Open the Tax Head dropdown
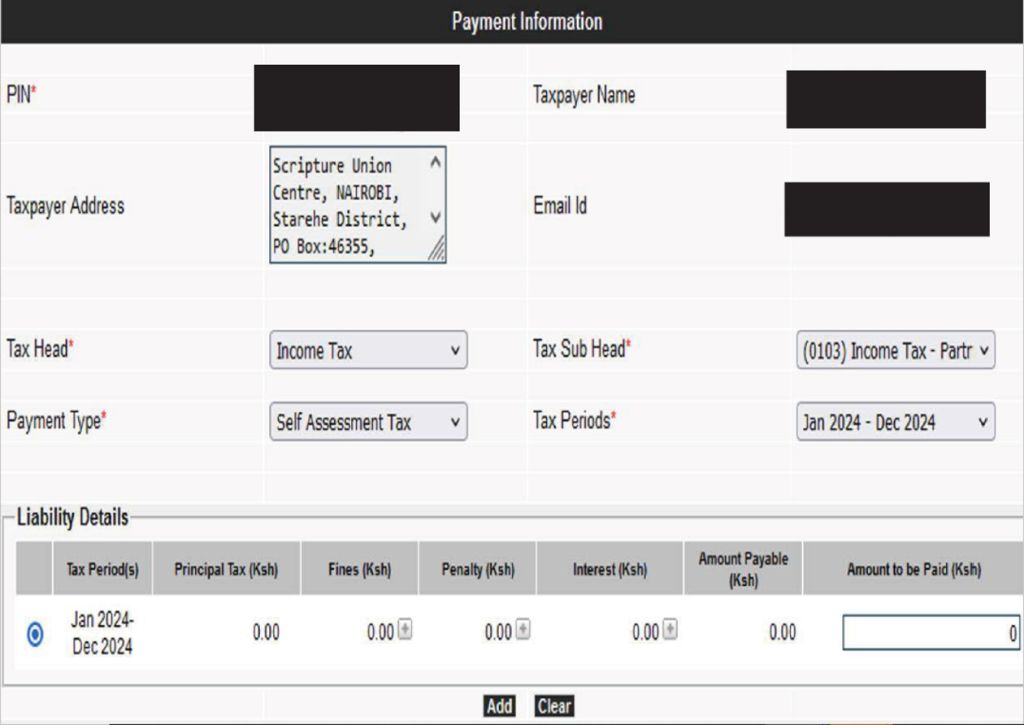 point(368,351)
